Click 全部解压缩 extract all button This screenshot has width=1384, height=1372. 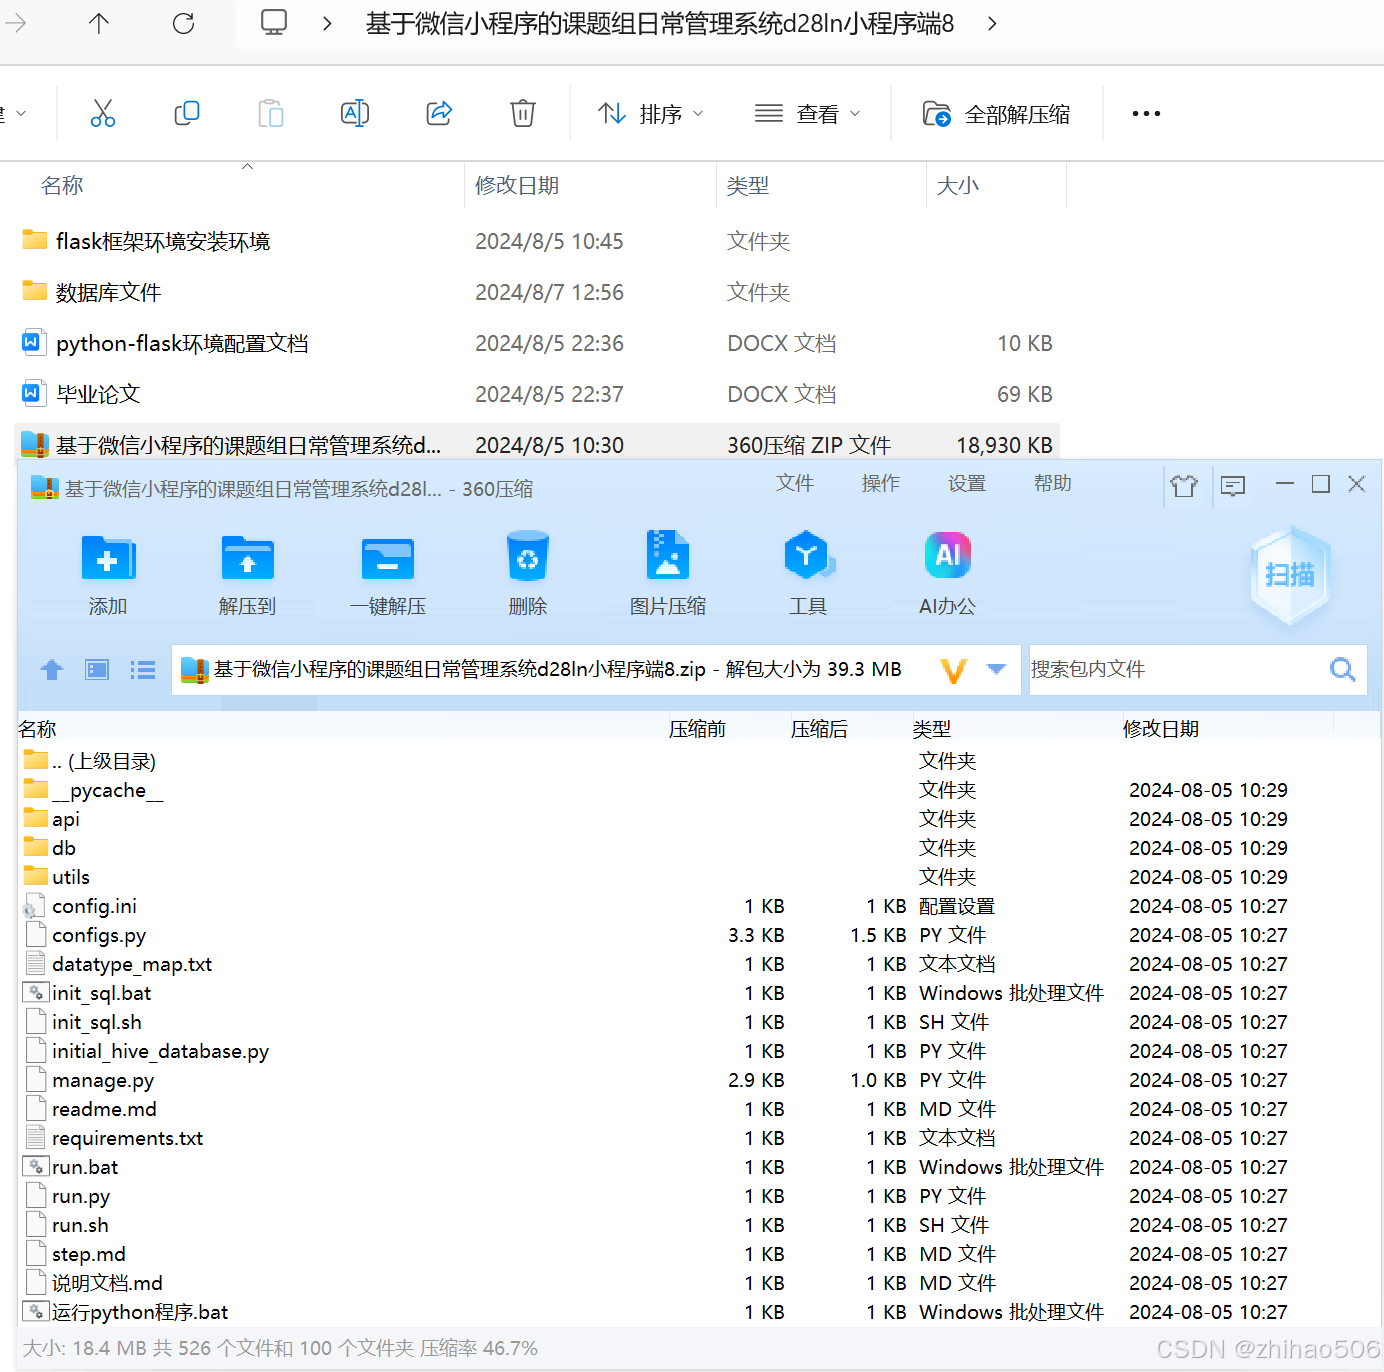(x=996, y=114)
